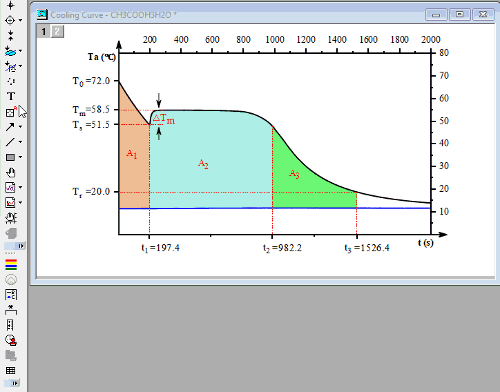Viewport: 500px width, 392px height.
Task: Select the Line drawing tool
Action: 10,142
